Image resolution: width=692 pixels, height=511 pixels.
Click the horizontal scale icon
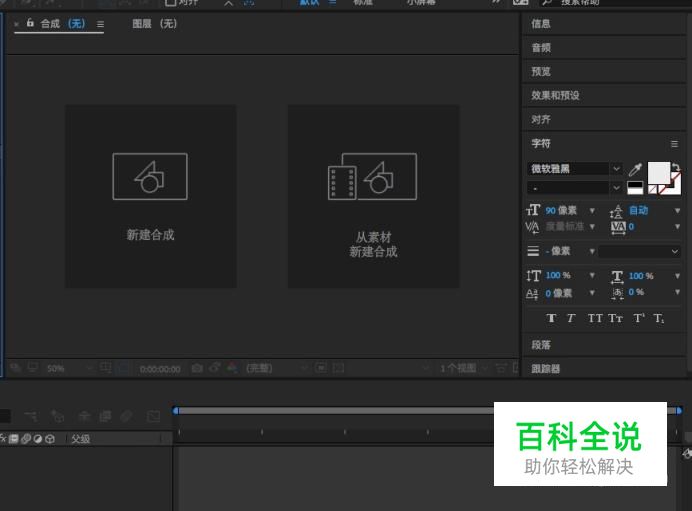click(x=617, y=277)
